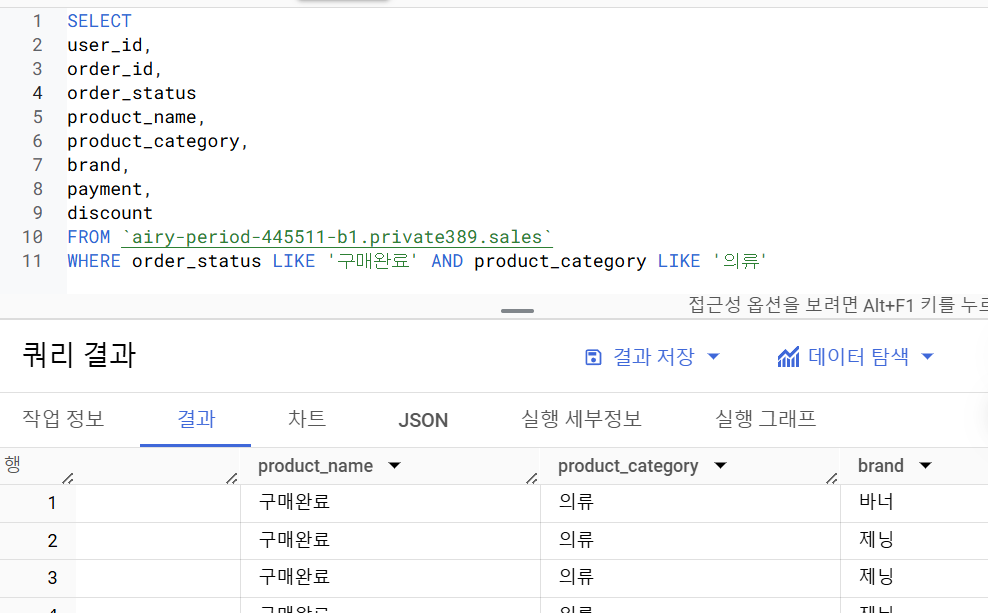
Task: Click the '구매완료' string literal in the query
Action: [x=372, y=261]
